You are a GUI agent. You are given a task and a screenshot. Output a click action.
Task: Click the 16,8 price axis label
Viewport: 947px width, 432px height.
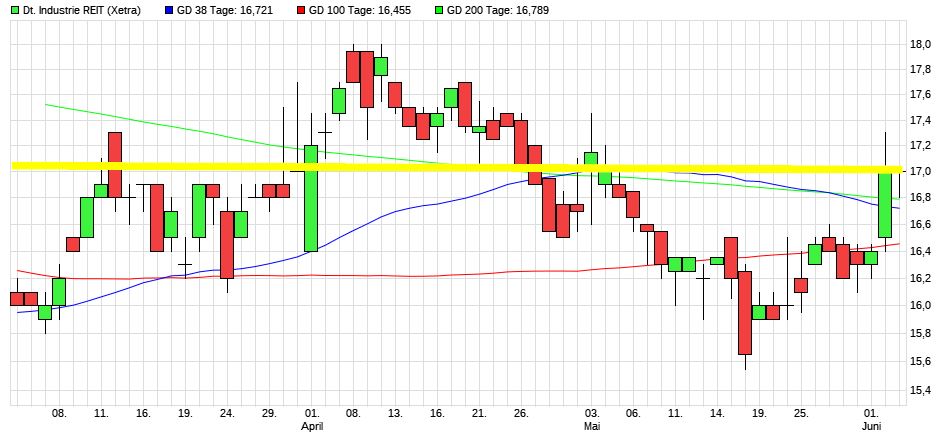click(x=920, y=198)
